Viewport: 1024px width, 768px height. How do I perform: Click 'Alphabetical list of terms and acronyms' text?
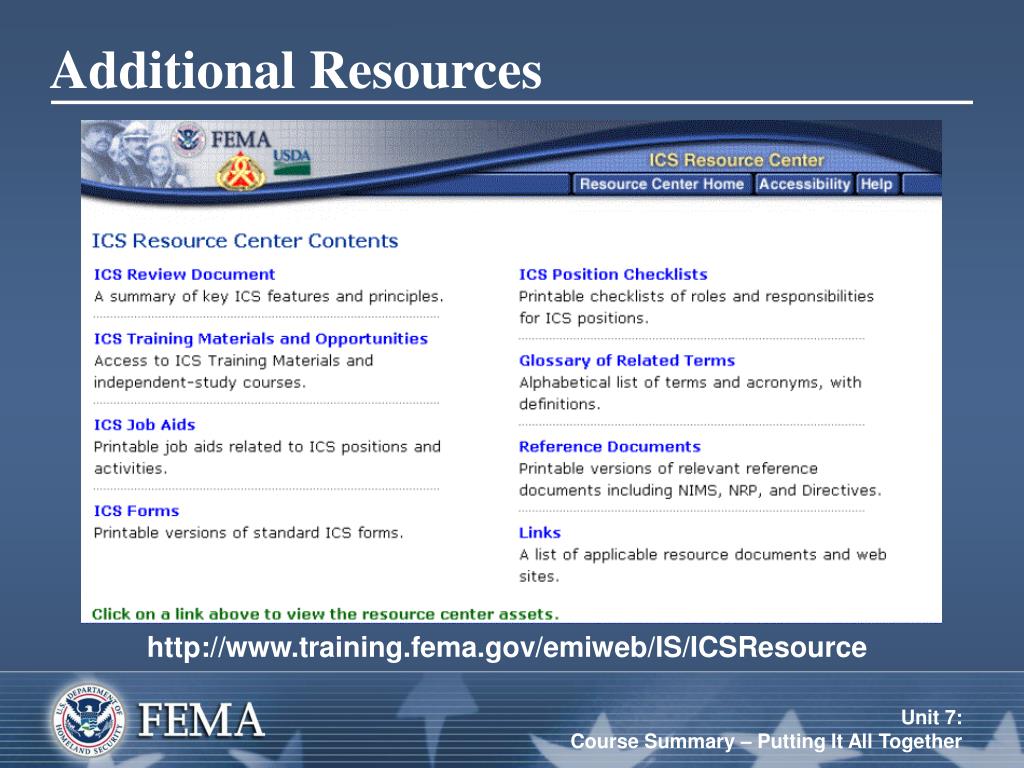click(x=690, y=393)
